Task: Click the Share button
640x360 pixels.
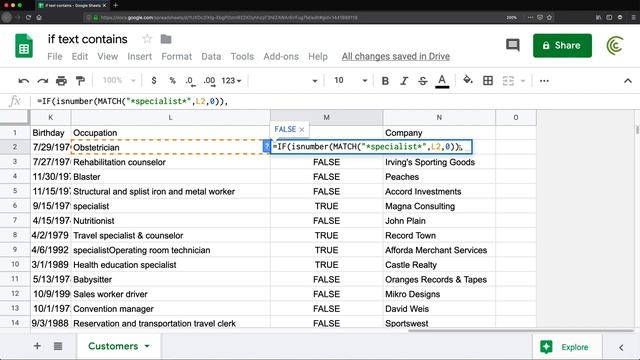Action: click(562, 45)
